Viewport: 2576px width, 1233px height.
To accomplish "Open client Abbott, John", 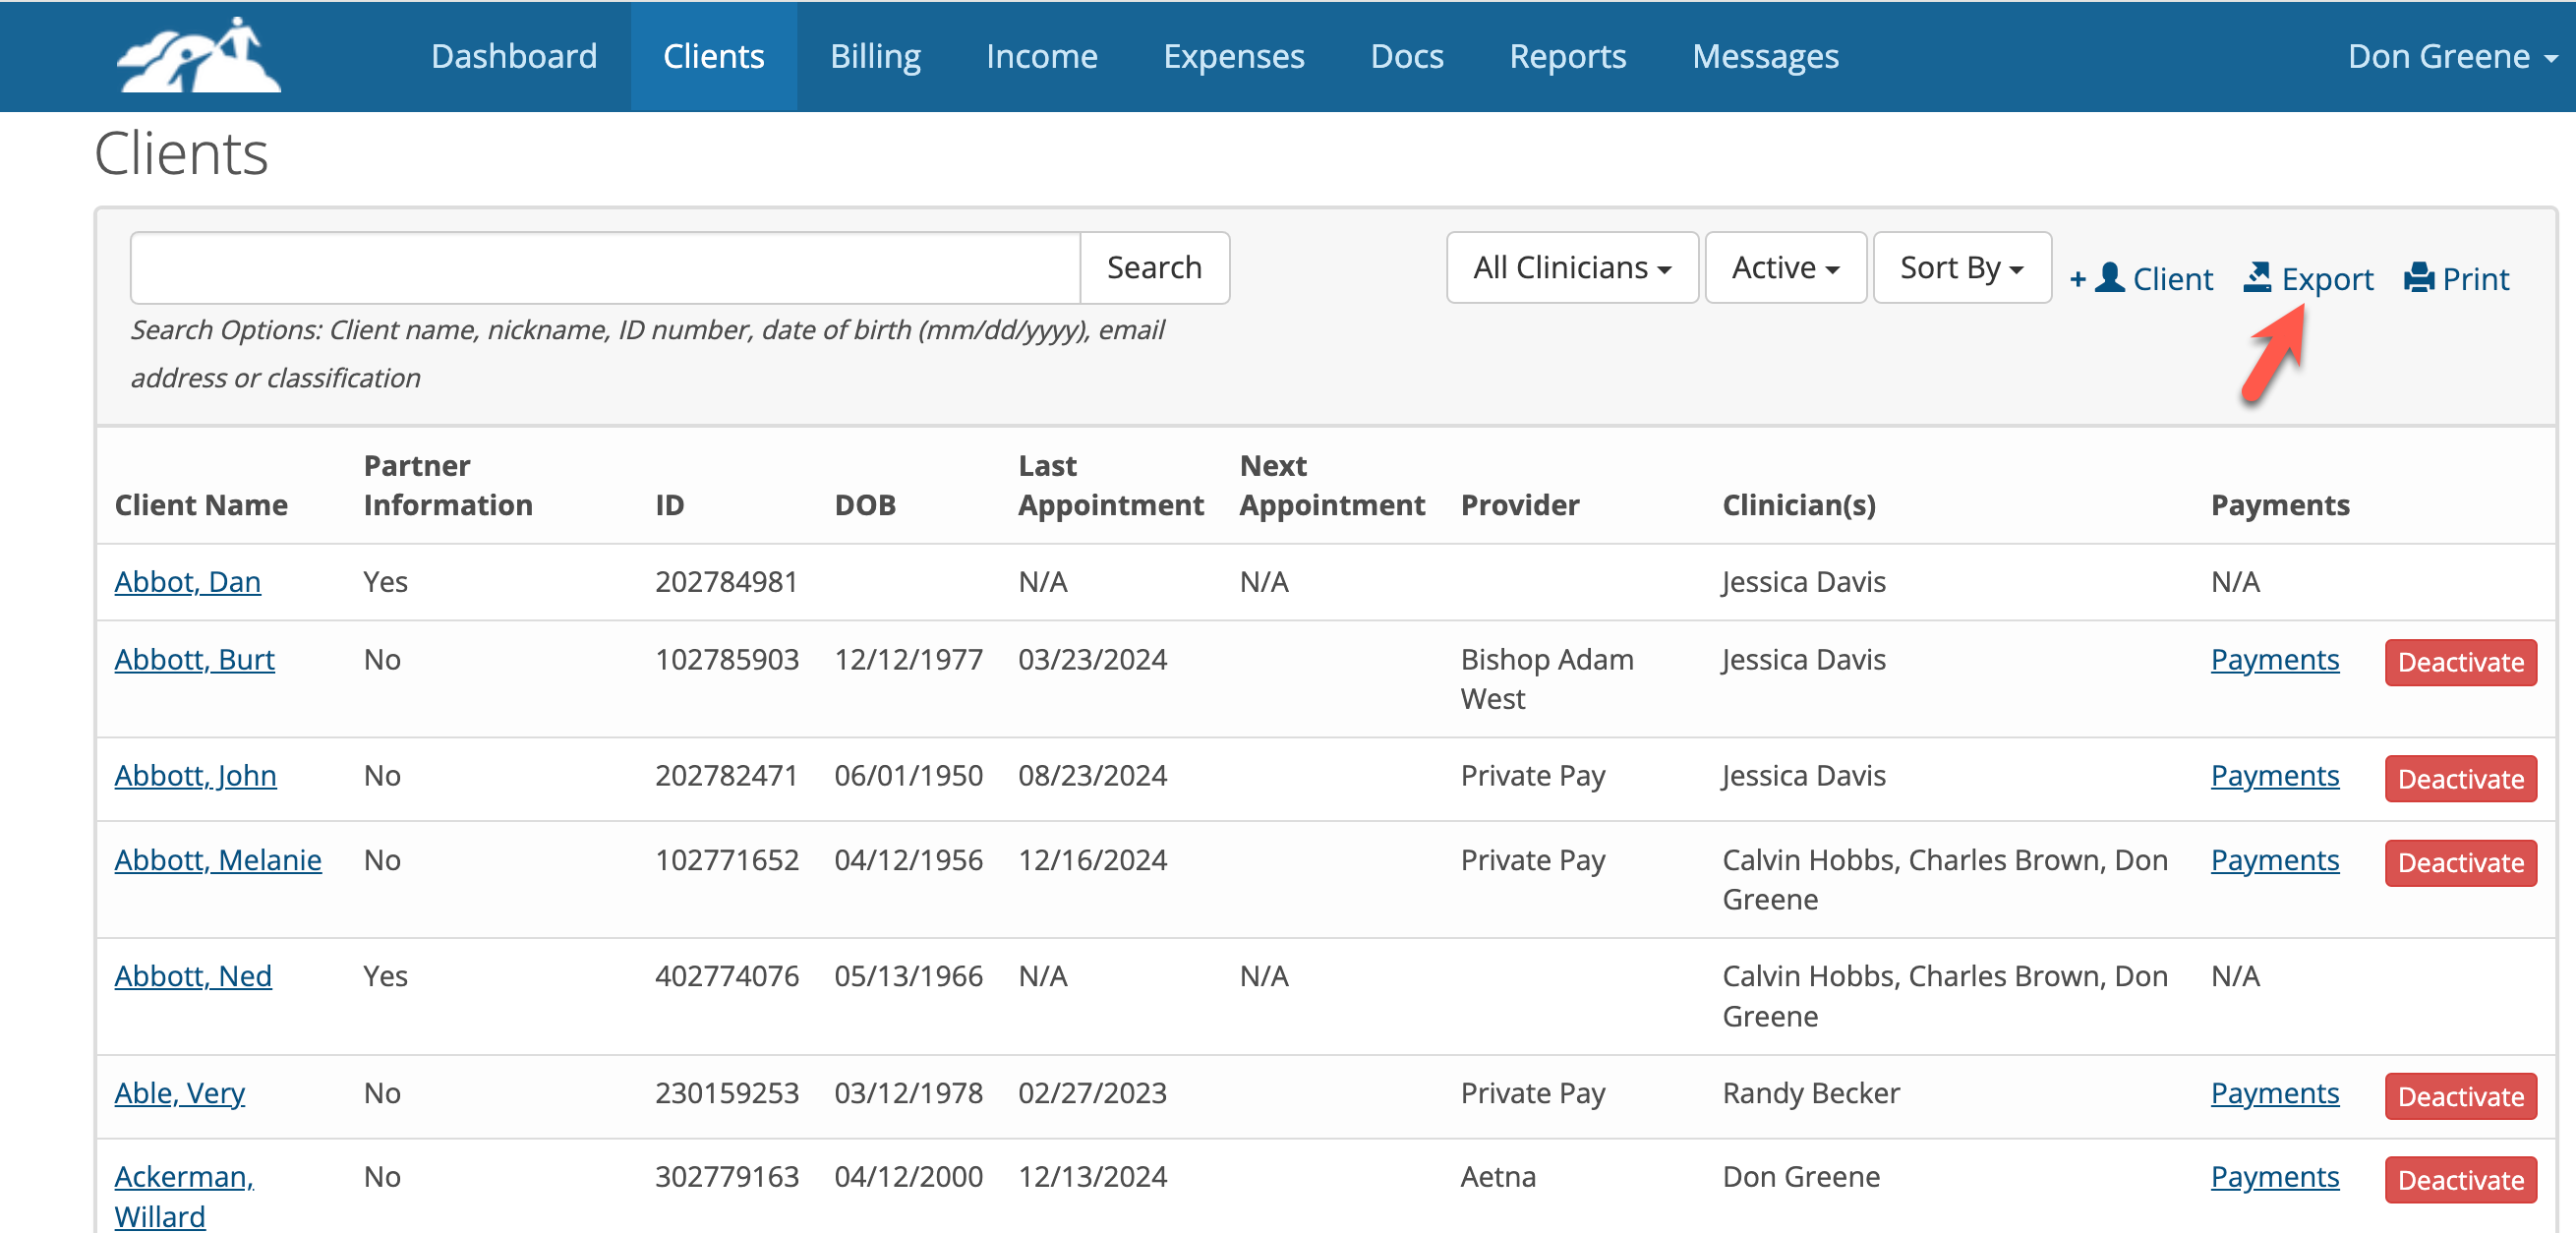I will (x=195, y=776).
